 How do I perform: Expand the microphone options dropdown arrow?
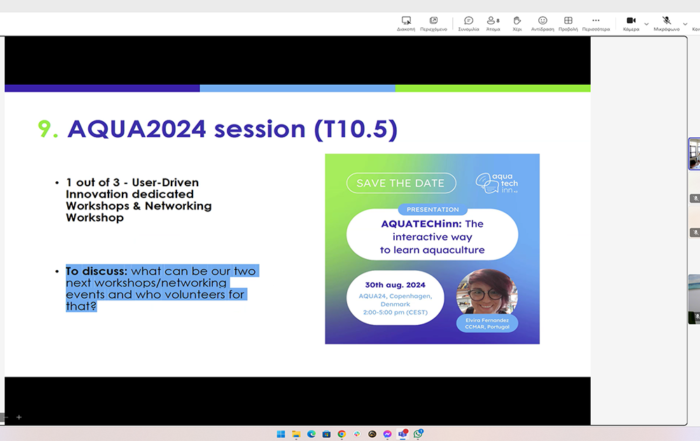tap(686, 22)
